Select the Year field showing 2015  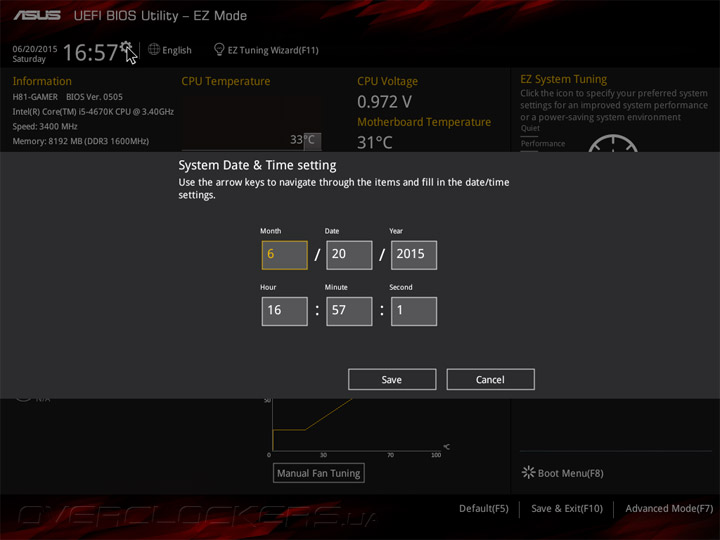tap(414, 255)
